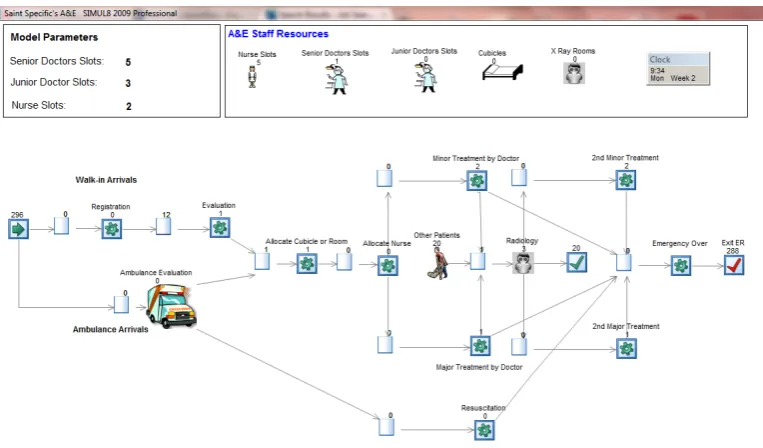The height and width of the screenshot is (448, 763).
Task: Edit the Nurse Slots parameter value 2
Action: point(128,106)
